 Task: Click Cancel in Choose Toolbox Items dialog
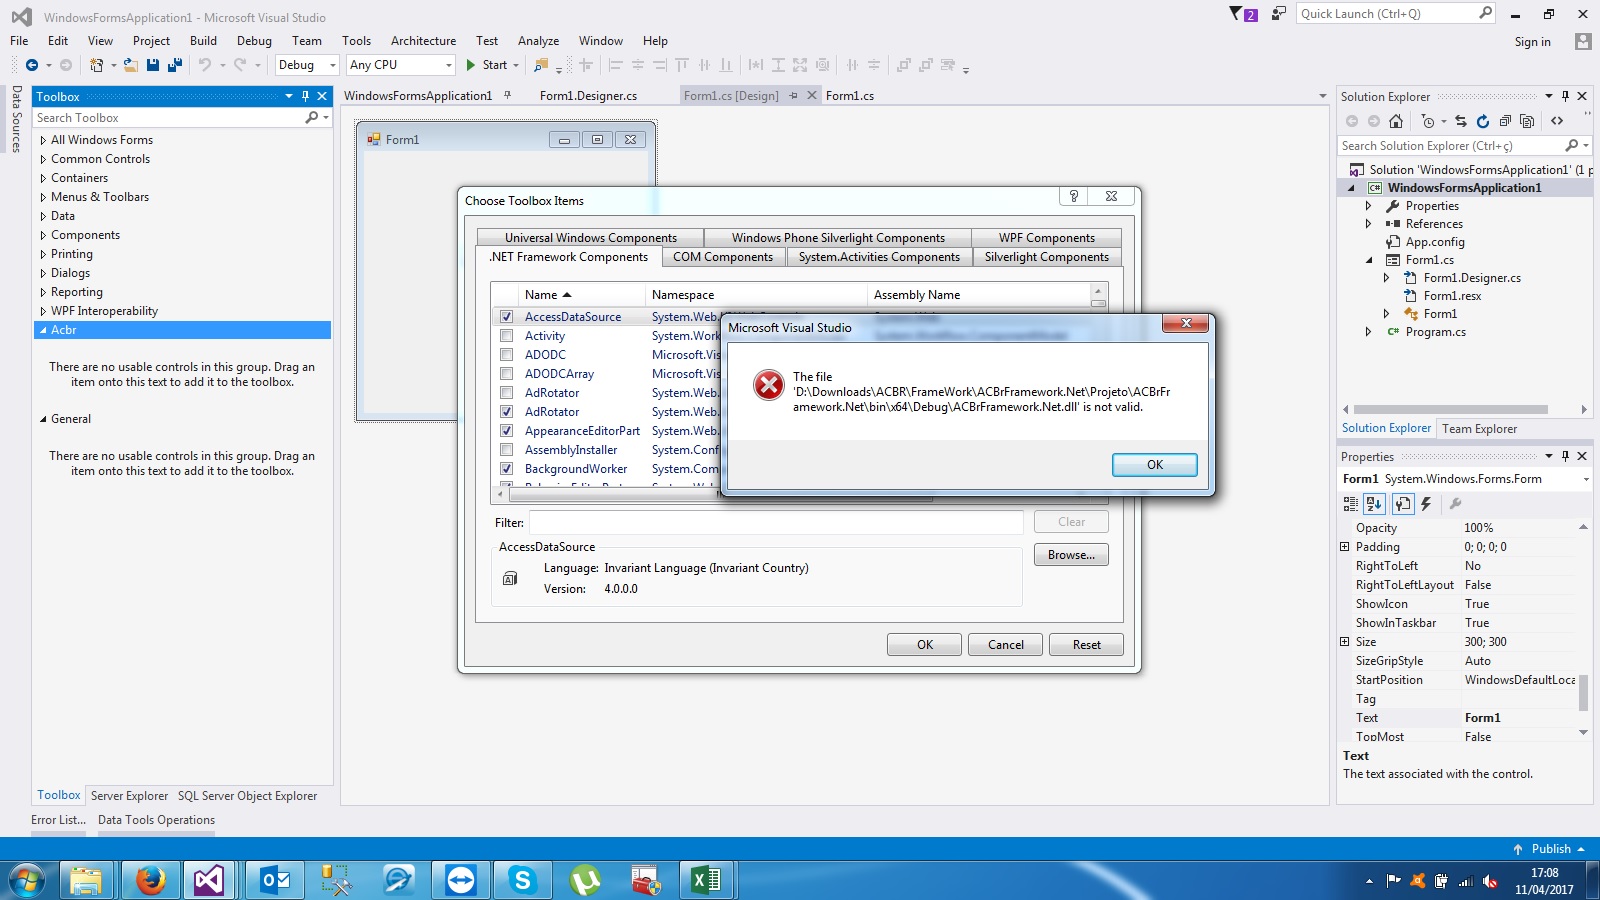(x=1005, y=645)
